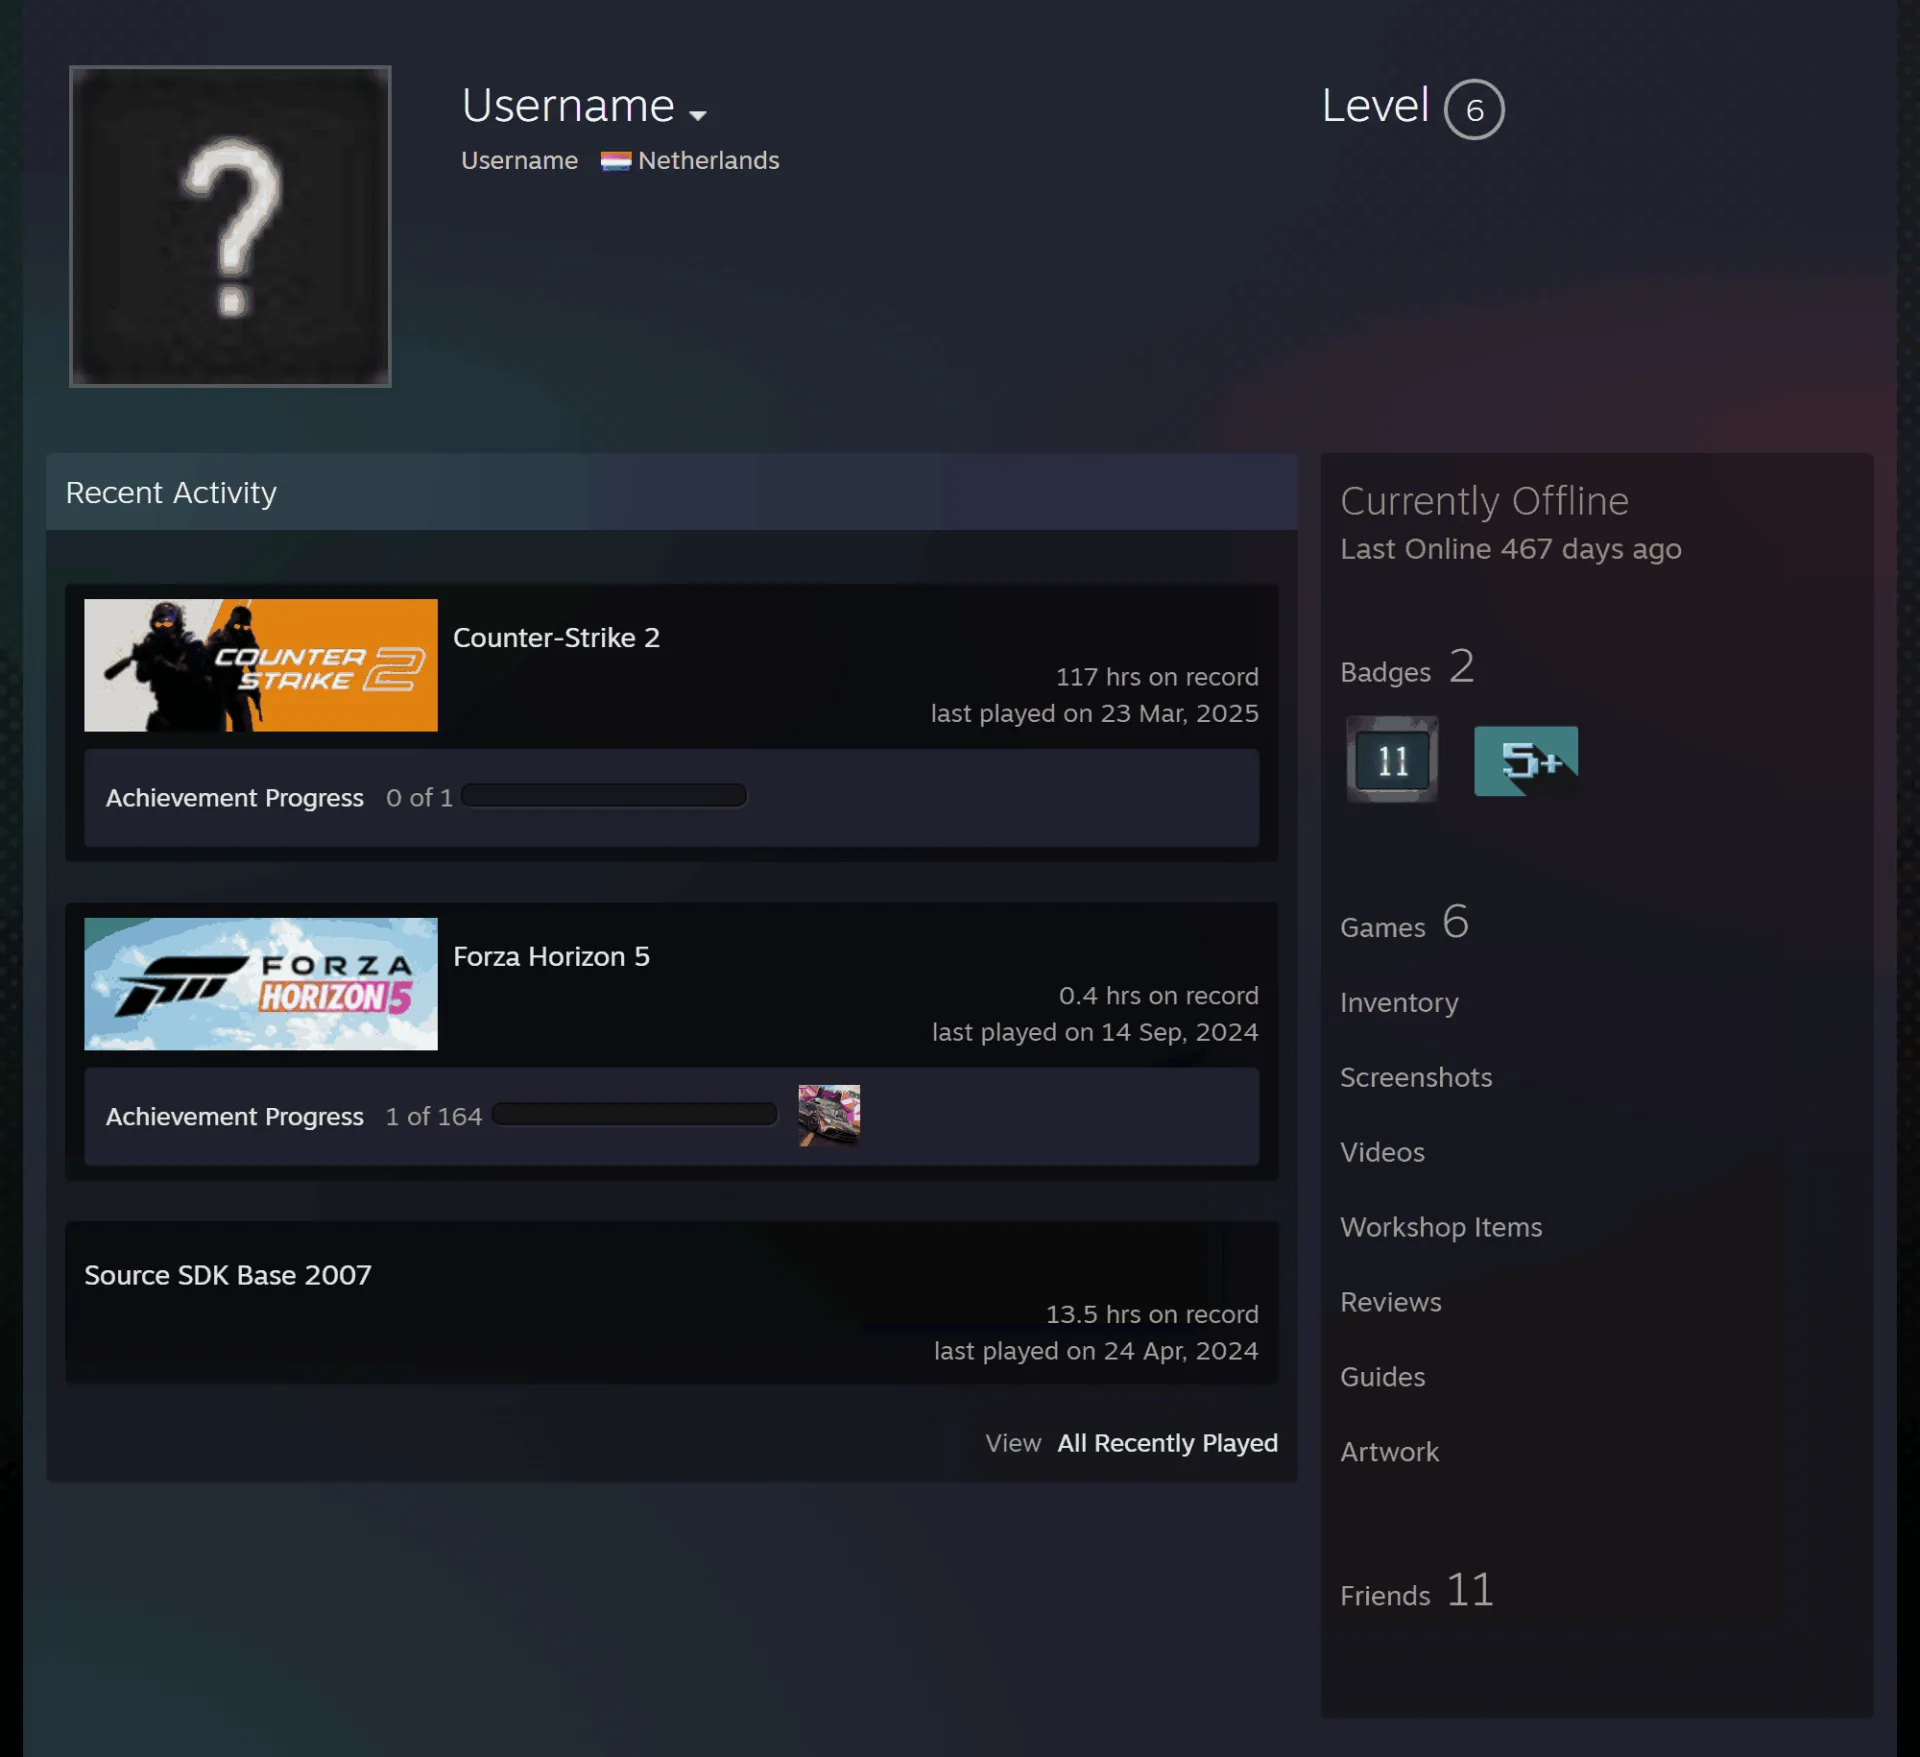Open the Counter-Strike 2 banner image
Image resolution: width=1920 pixels, height=1757 pixels.
(x=261, y=665)
